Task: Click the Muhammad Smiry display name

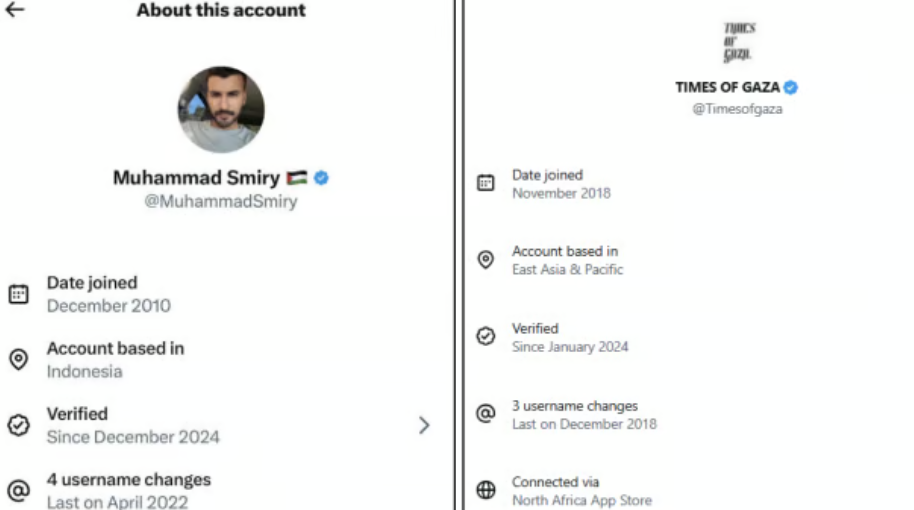Action: pos(196,178)
